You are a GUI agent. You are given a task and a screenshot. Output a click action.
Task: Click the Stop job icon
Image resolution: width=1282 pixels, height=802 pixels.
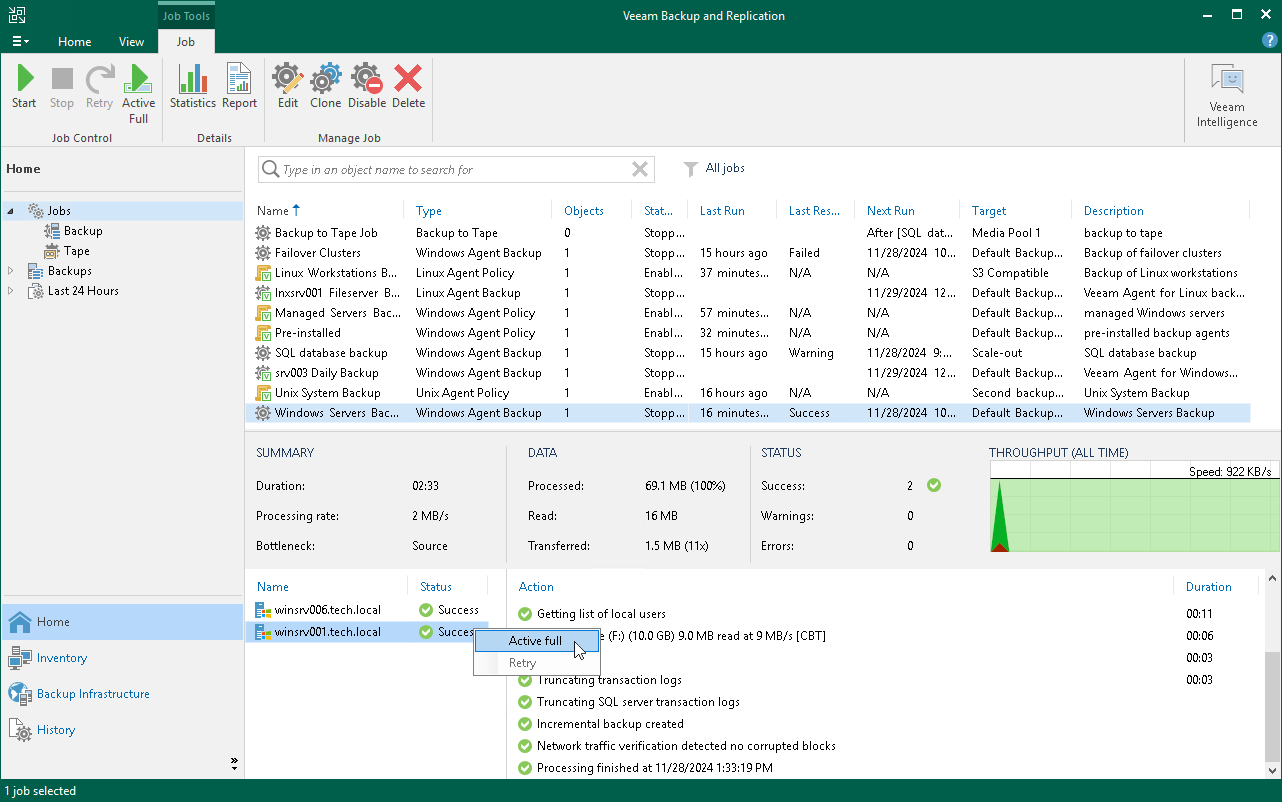pyautogui.click(x=62, y=87)
